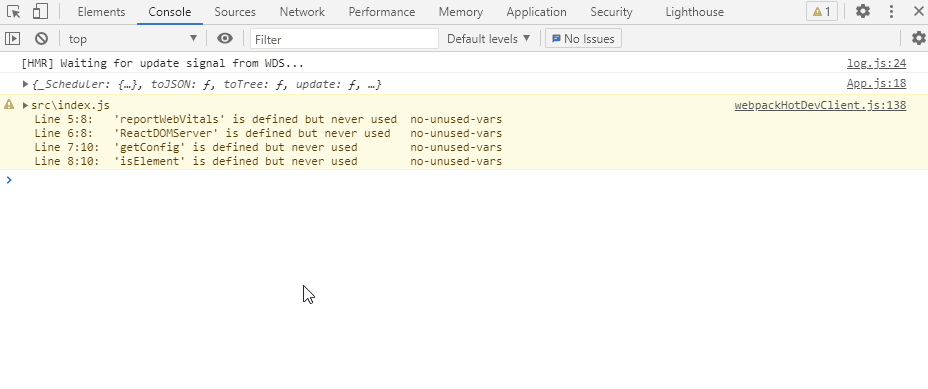928x389 pixels.
Task: Click the warning count badge
Action: (821, 11)
